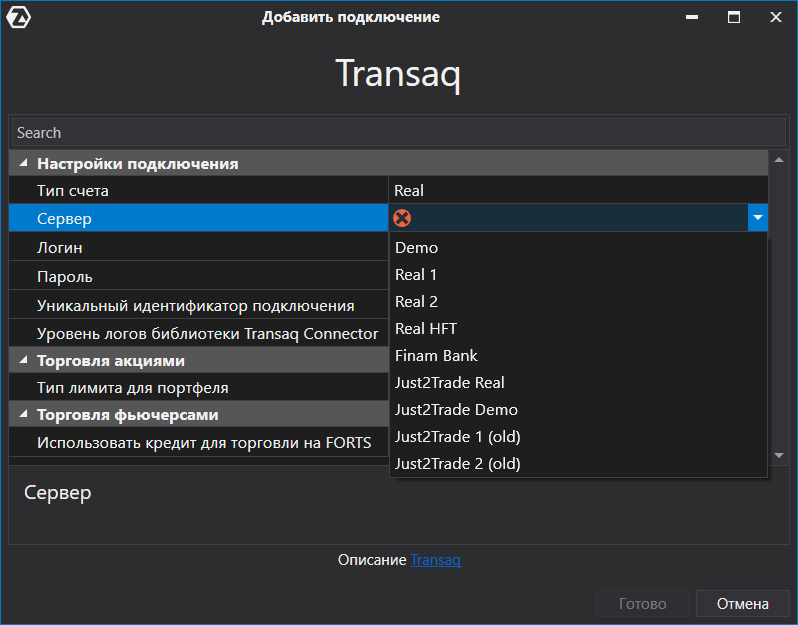Minimize the Добавить подключение window
The image size is (798, 625).
tap(692, 17)
